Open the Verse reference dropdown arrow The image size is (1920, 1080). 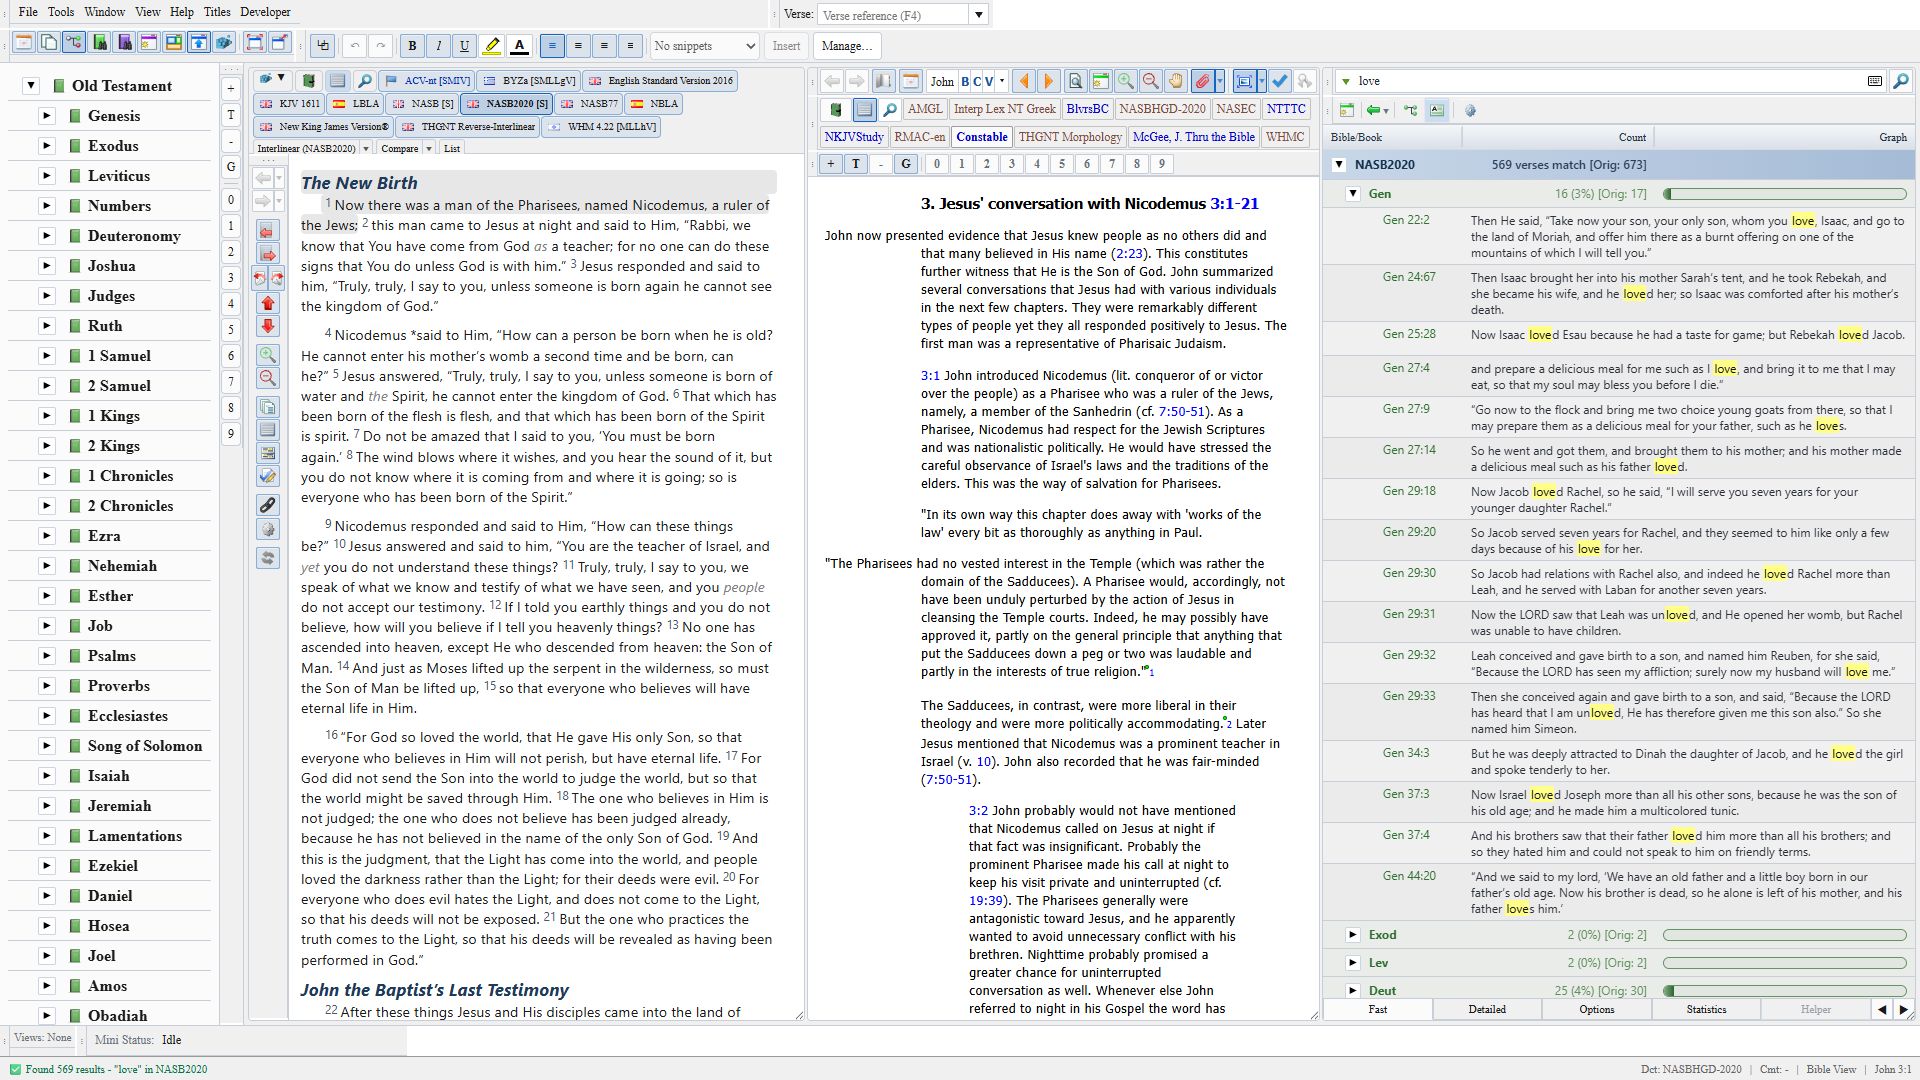(x=979, y=15)
